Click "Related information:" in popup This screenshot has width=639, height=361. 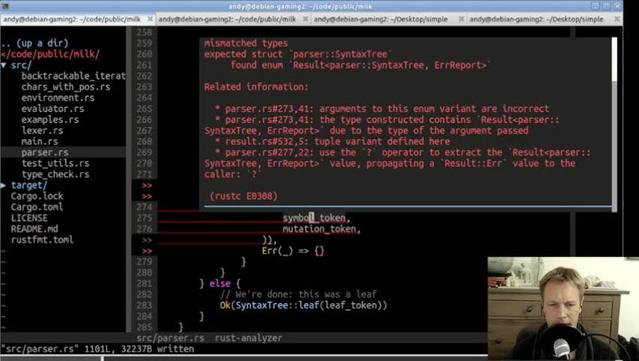(256, 87)
